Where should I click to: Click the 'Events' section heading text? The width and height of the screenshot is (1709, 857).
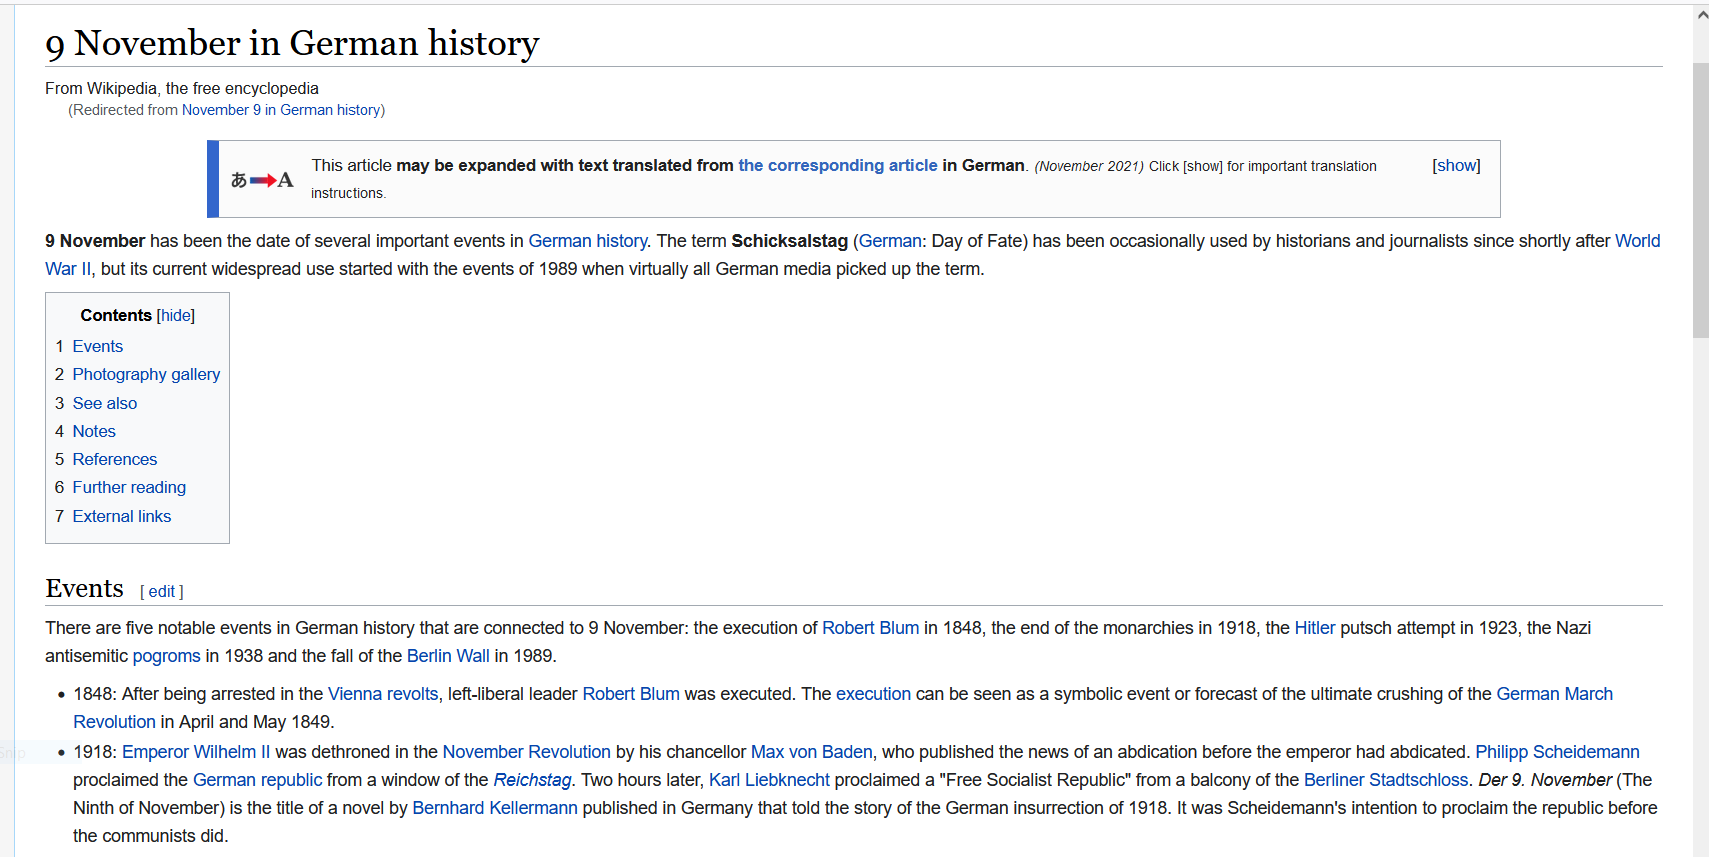(85, 588)
